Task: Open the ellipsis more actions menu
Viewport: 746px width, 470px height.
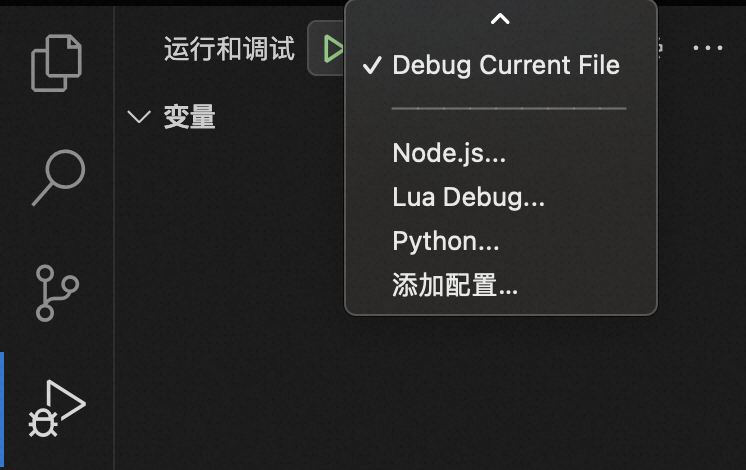Action: [707, 48]
